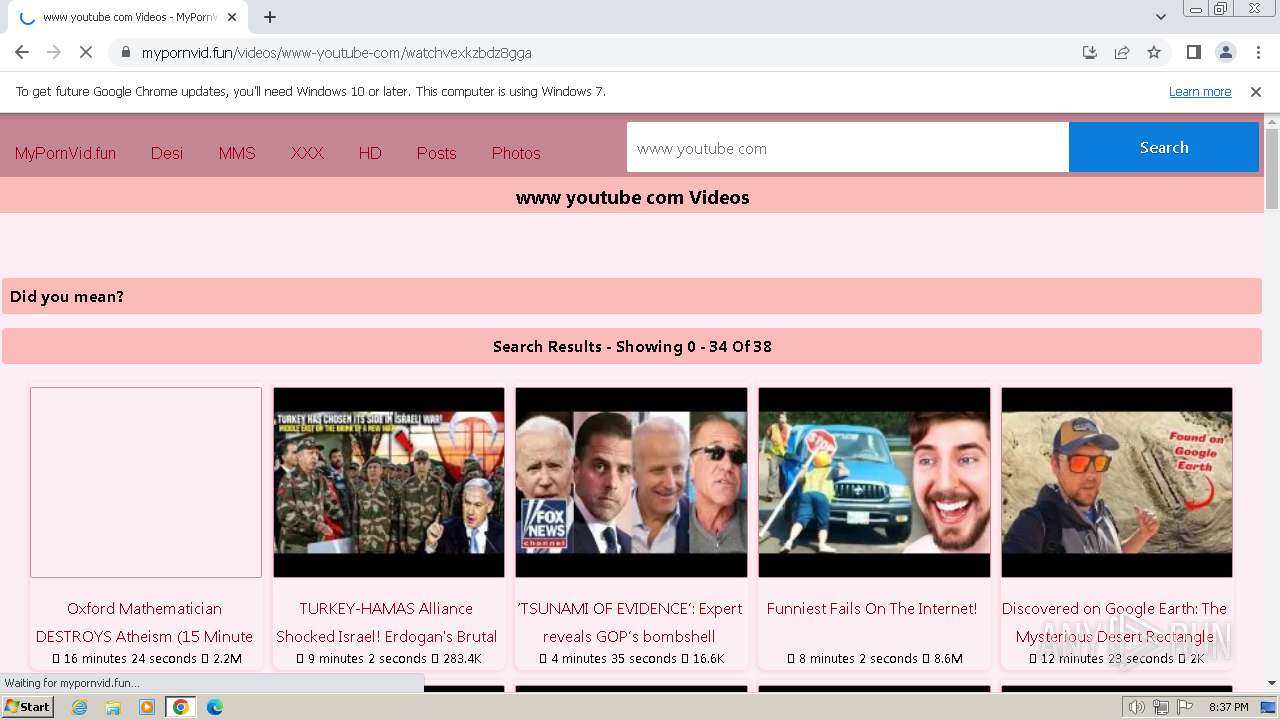
Task: Launch Internet Explorer from taskbar
Action: tap(79, 707)
